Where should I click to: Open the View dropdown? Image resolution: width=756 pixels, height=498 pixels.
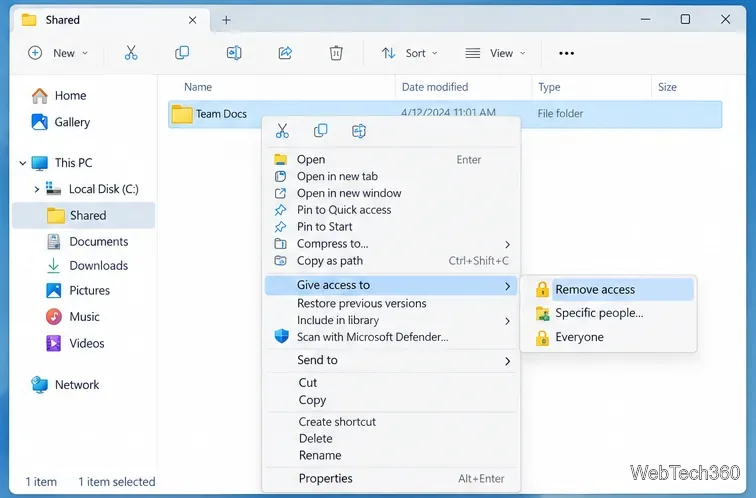pos(495,53)
